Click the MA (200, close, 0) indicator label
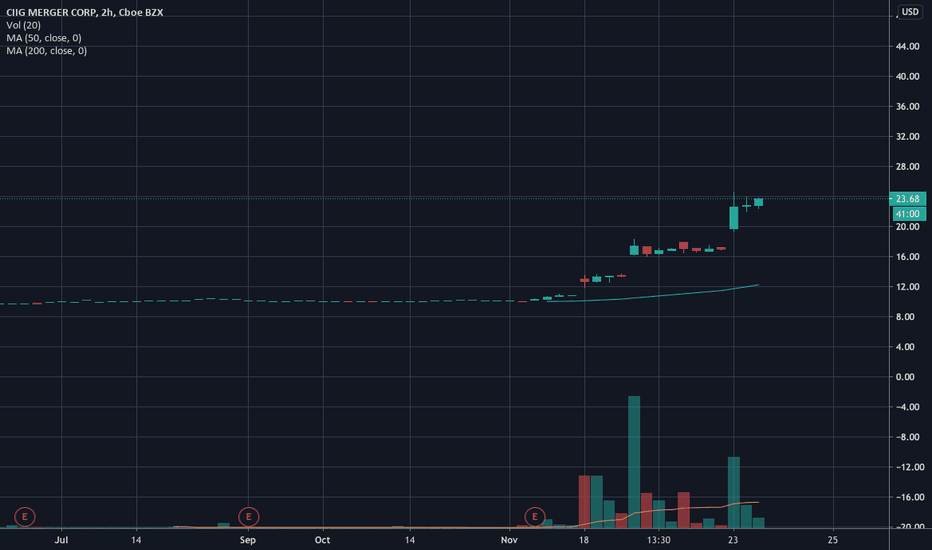Screen dimensions: 932x550 click(46, 51)
